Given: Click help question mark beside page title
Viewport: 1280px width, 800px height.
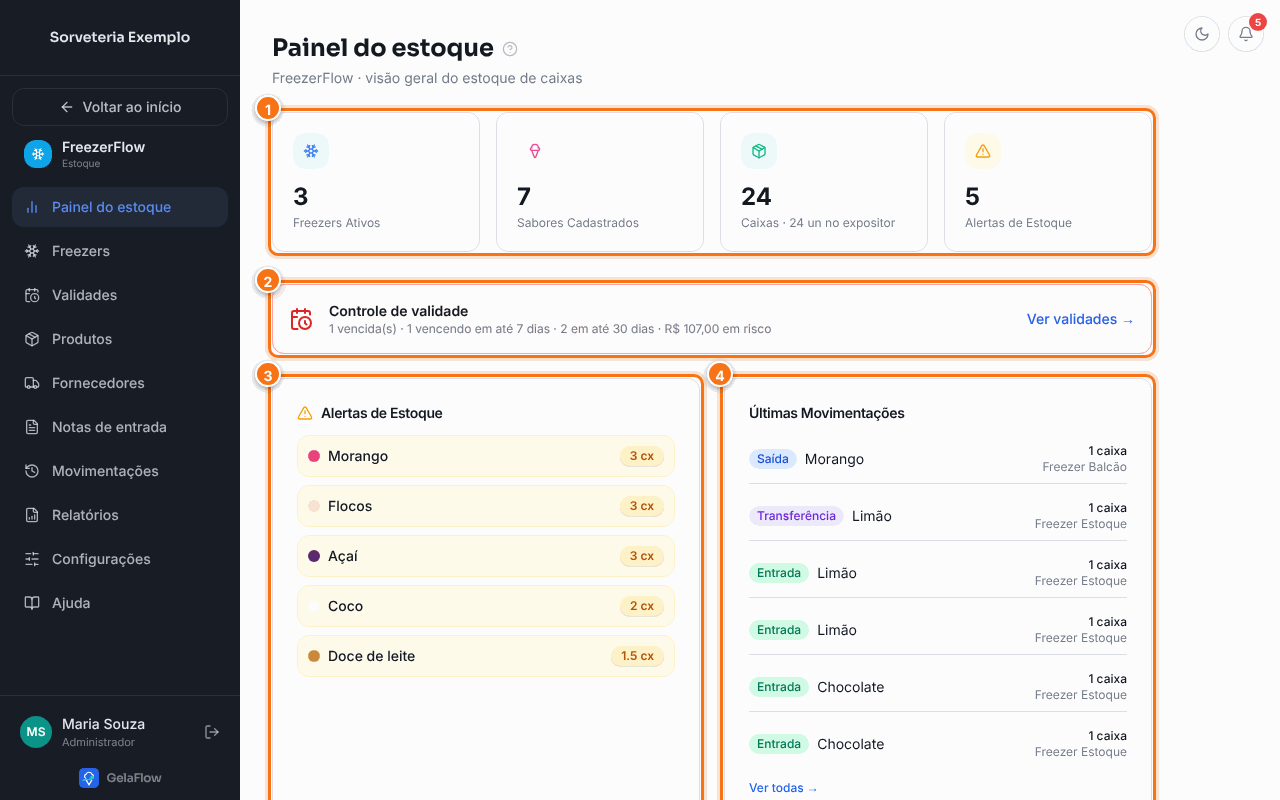Looking at the screenshot, I should point(510,48).
